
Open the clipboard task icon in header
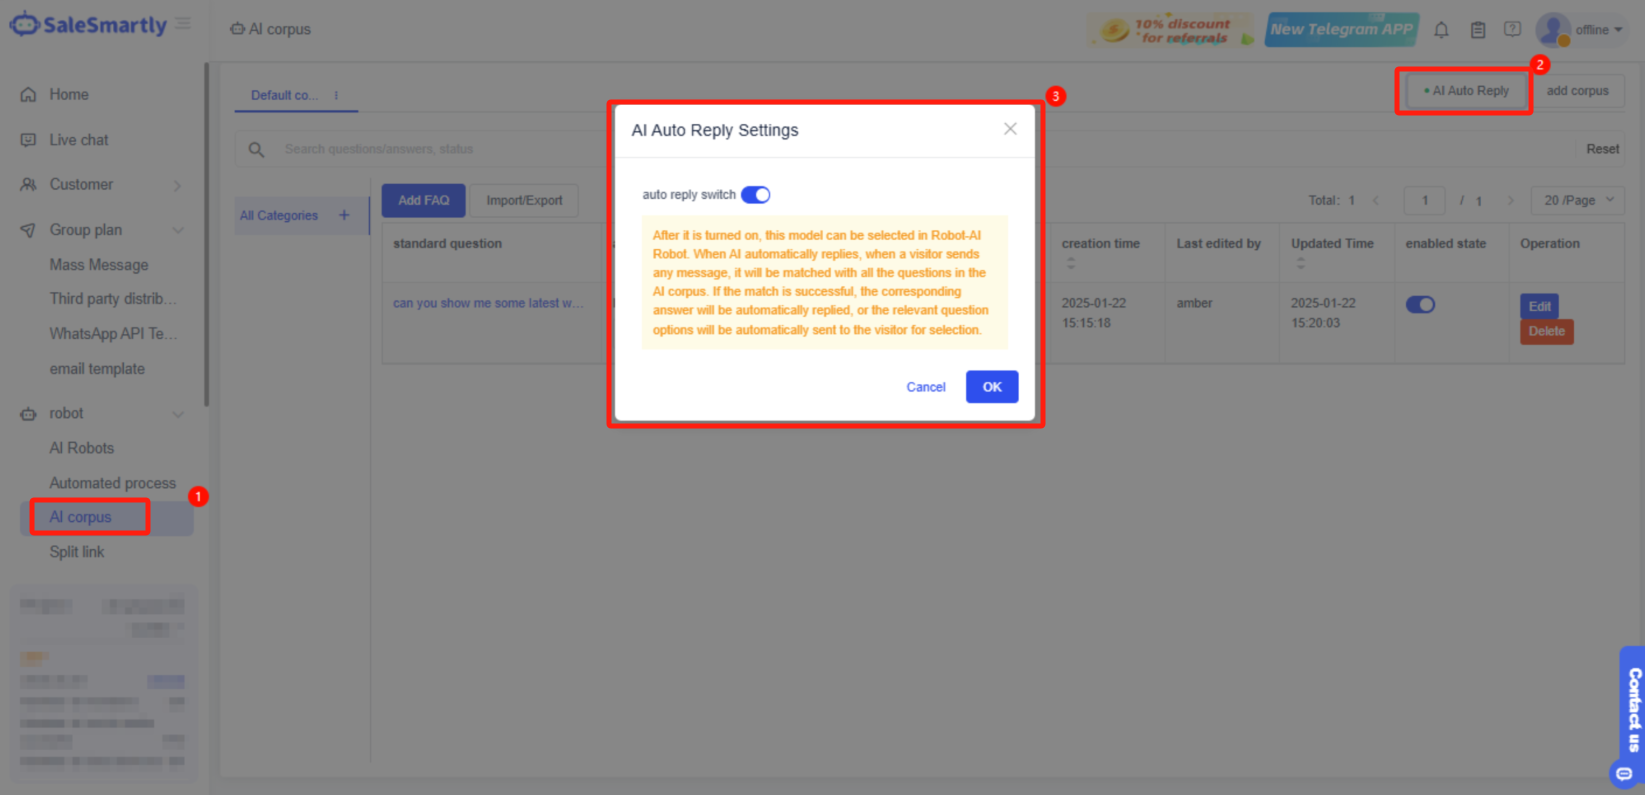coord(1477,30)
